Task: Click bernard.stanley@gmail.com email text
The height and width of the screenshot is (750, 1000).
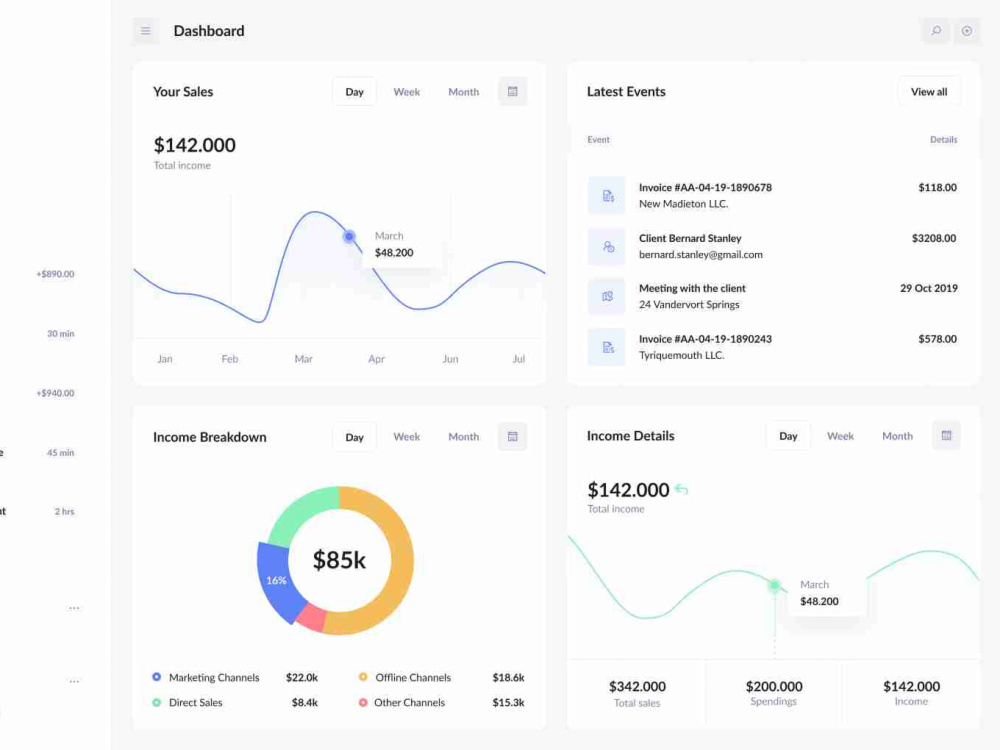Action: pyautogui.click(x=701, y=254)
